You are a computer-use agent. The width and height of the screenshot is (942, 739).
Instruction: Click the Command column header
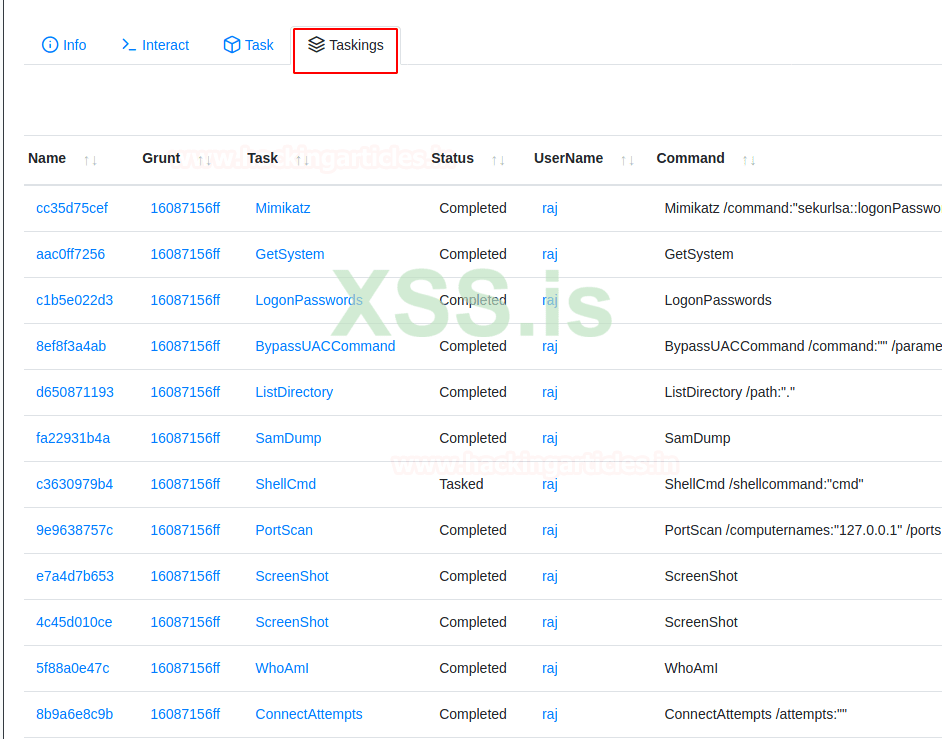690,158
